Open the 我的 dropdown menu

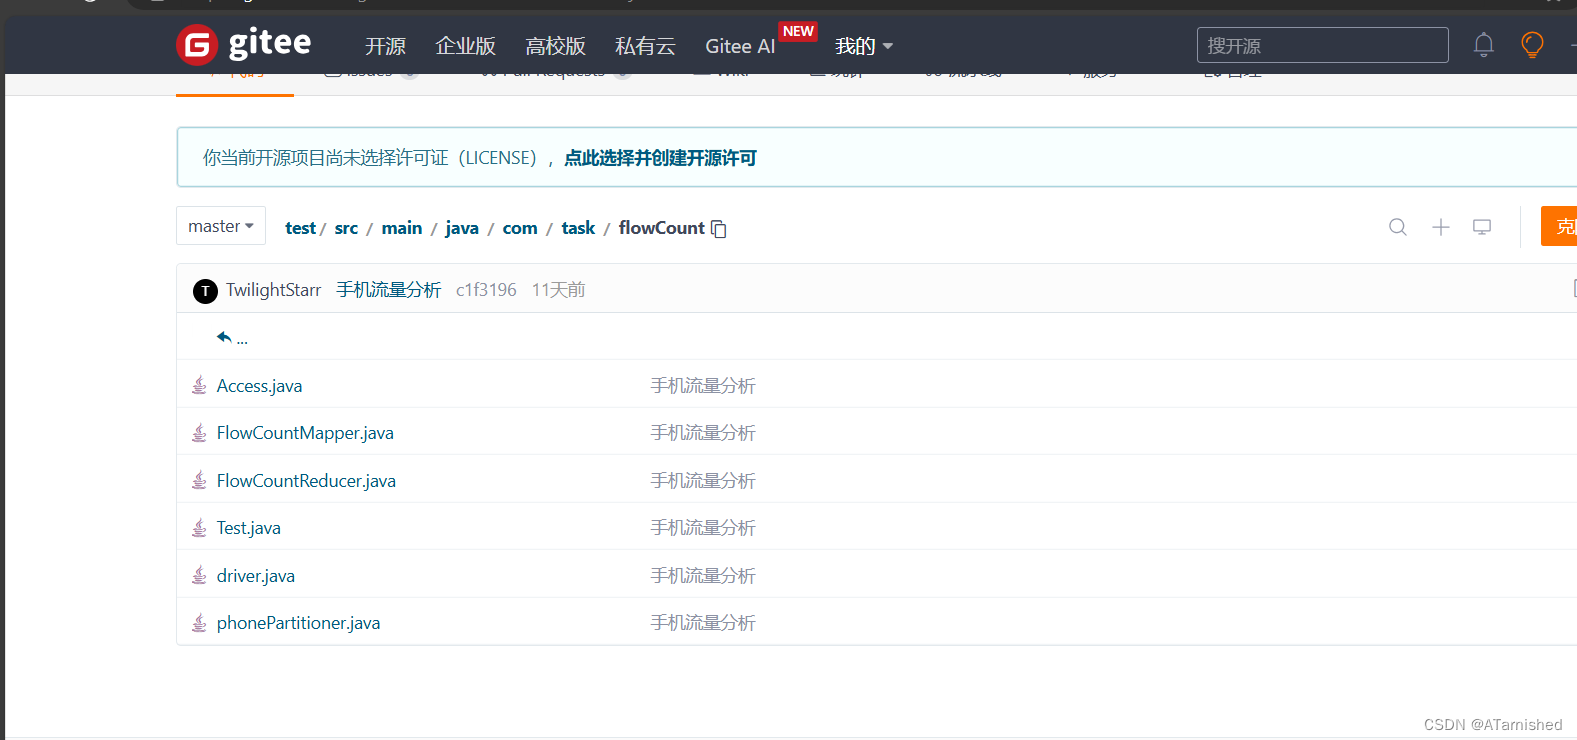pyautogui.click(x=864, y=46)
